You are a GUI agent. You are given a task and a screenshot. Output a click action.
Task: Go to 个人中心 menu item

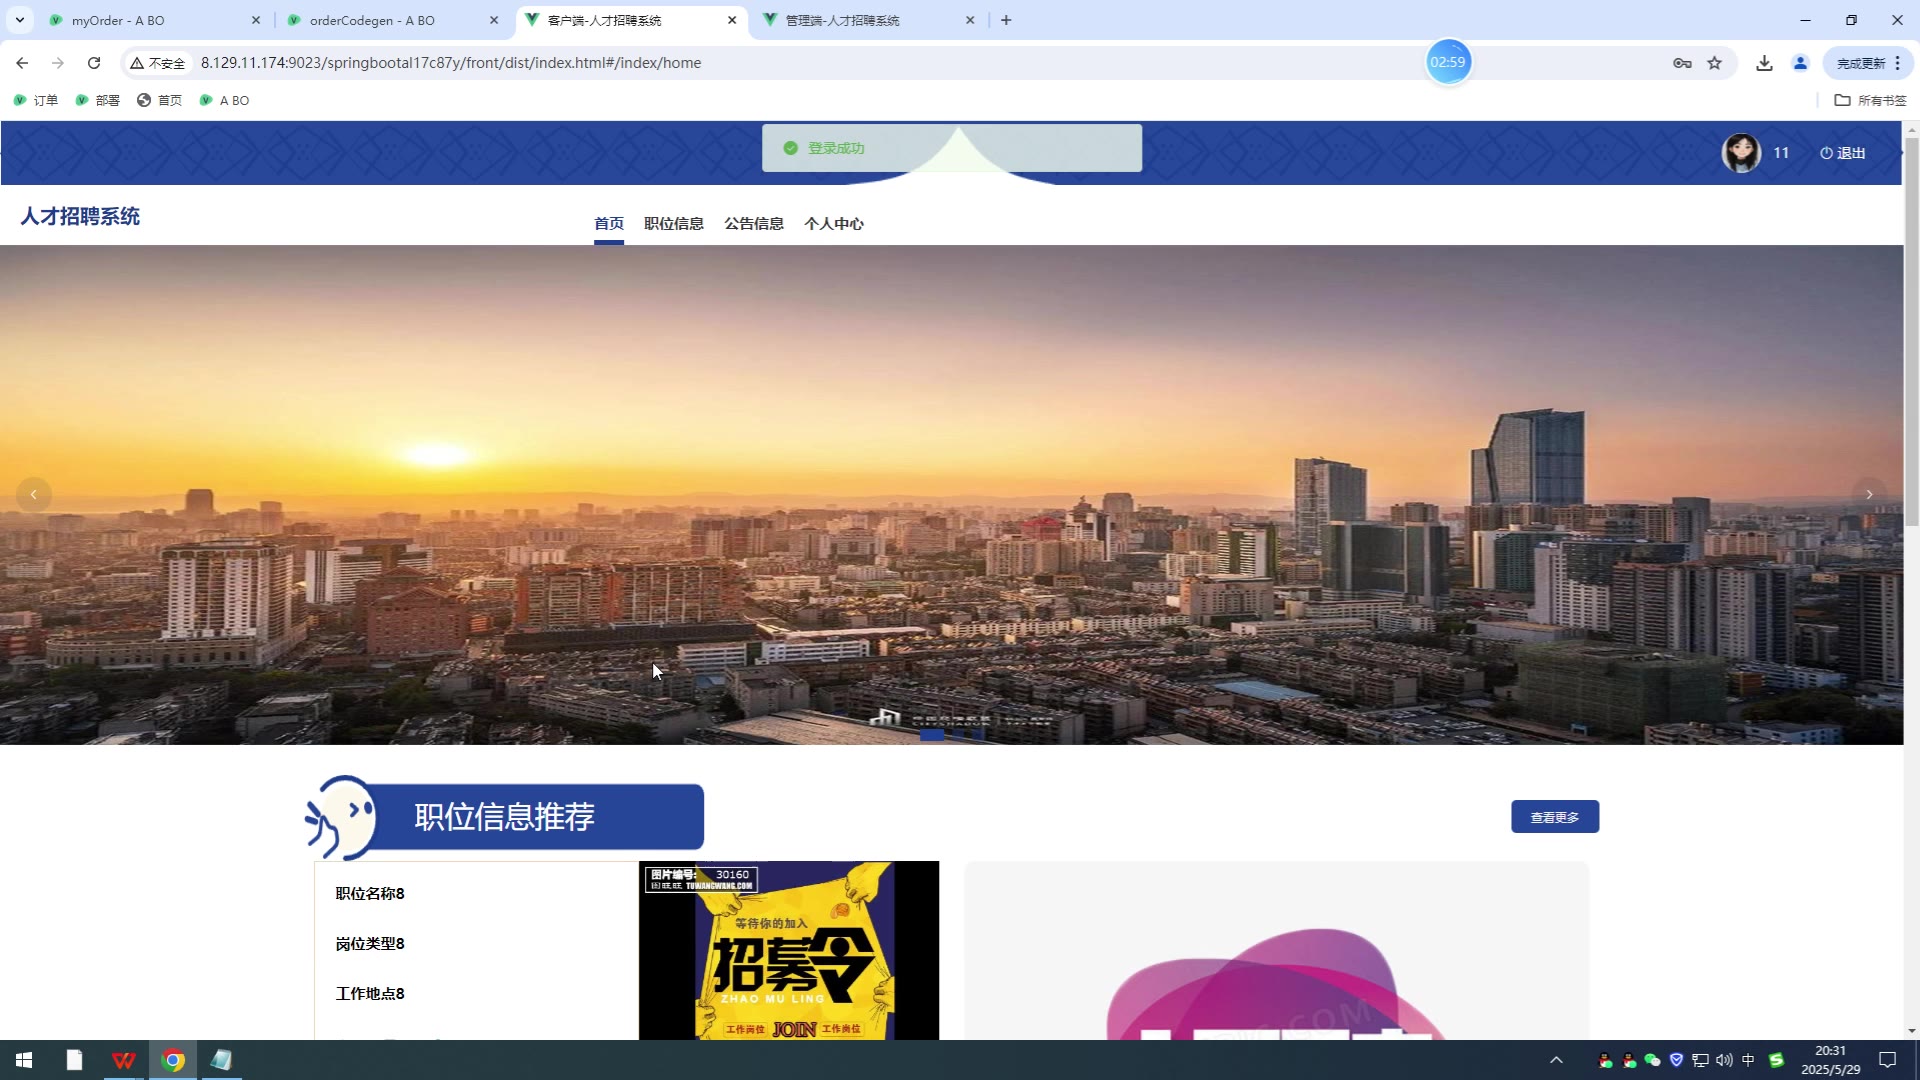(833, 224)
